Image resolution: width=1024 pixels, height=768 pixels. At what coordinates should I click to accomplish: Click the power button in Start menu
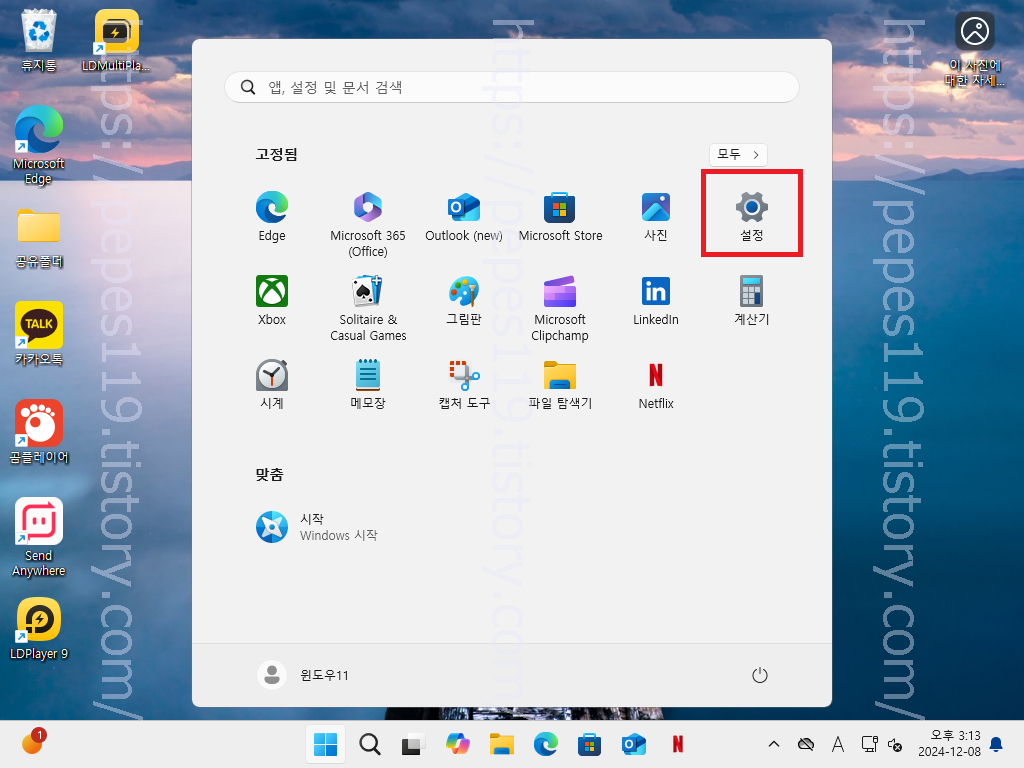(760, 675)
